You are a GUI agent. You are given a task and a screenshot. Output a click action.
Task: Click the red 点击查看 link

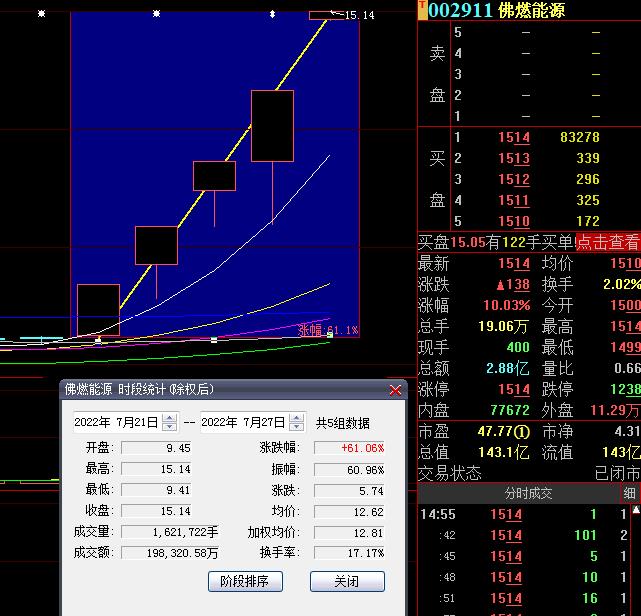[x=609, y=242]
